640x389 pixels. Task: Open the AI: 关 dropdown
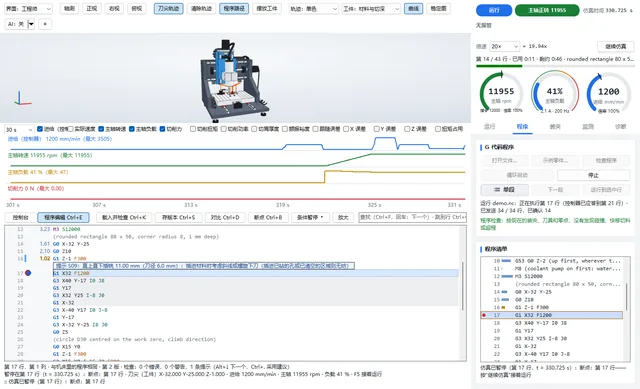click(20, 24)
